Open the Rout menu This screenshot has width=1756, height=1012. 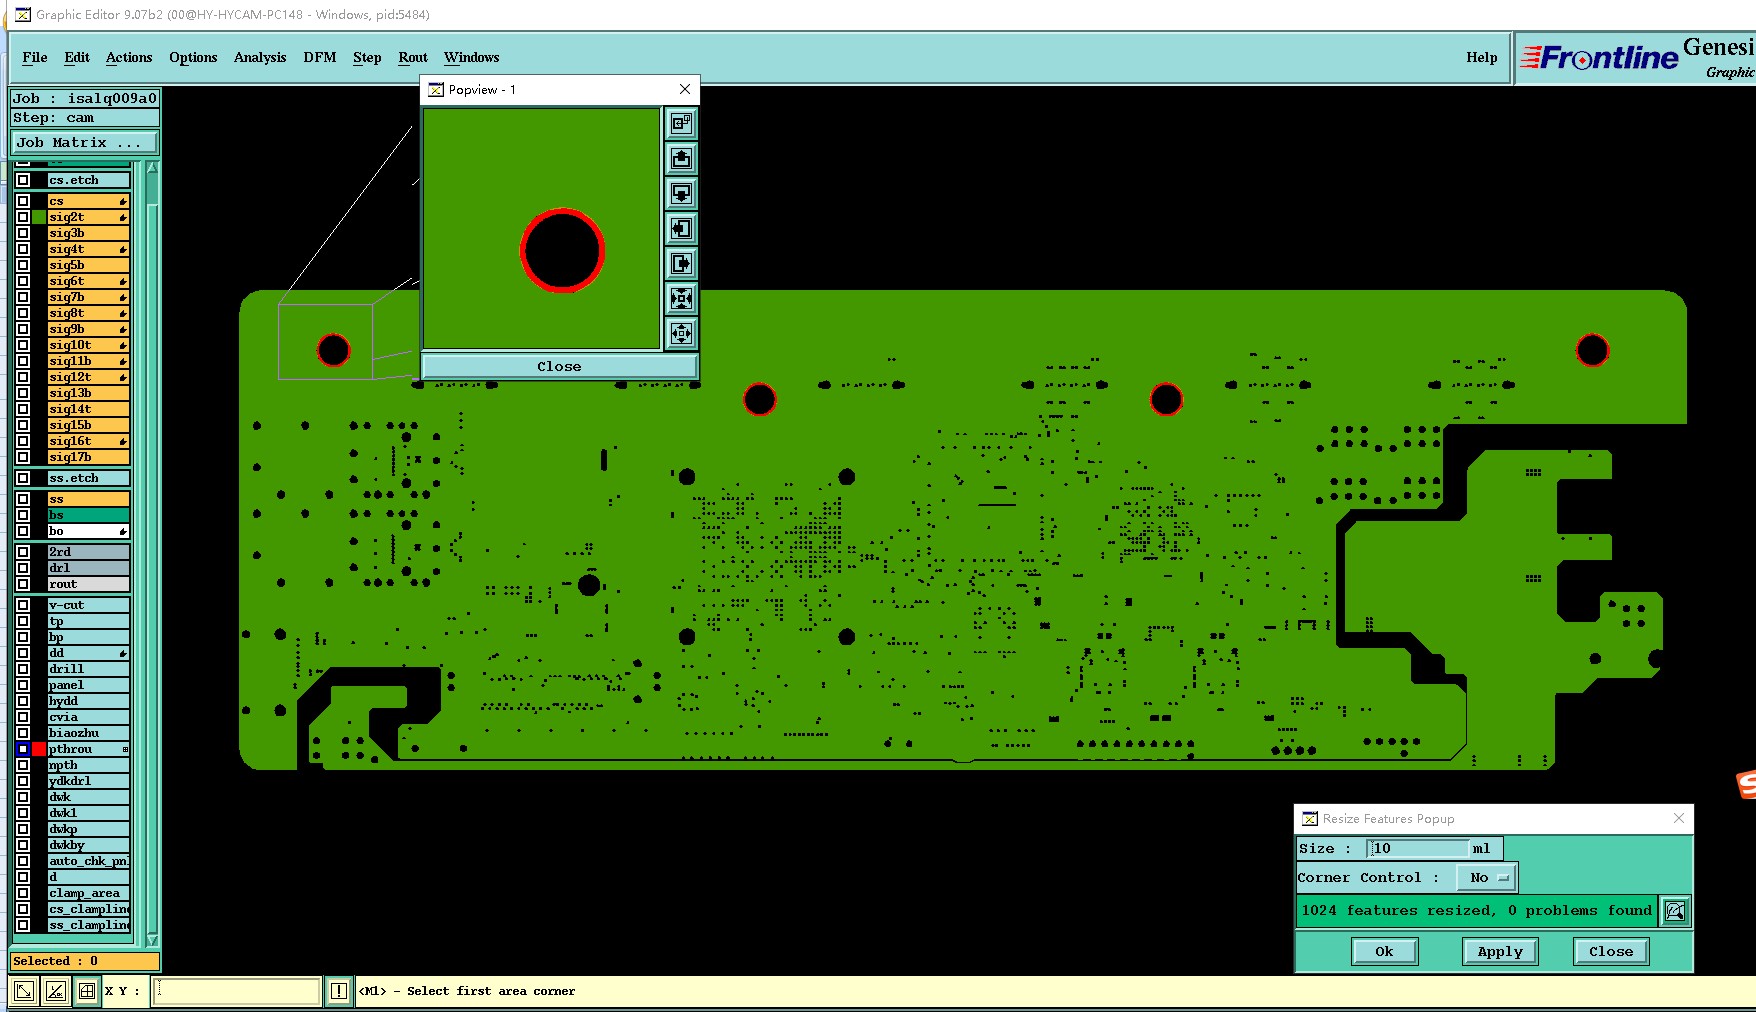click(x=413, y=57)
